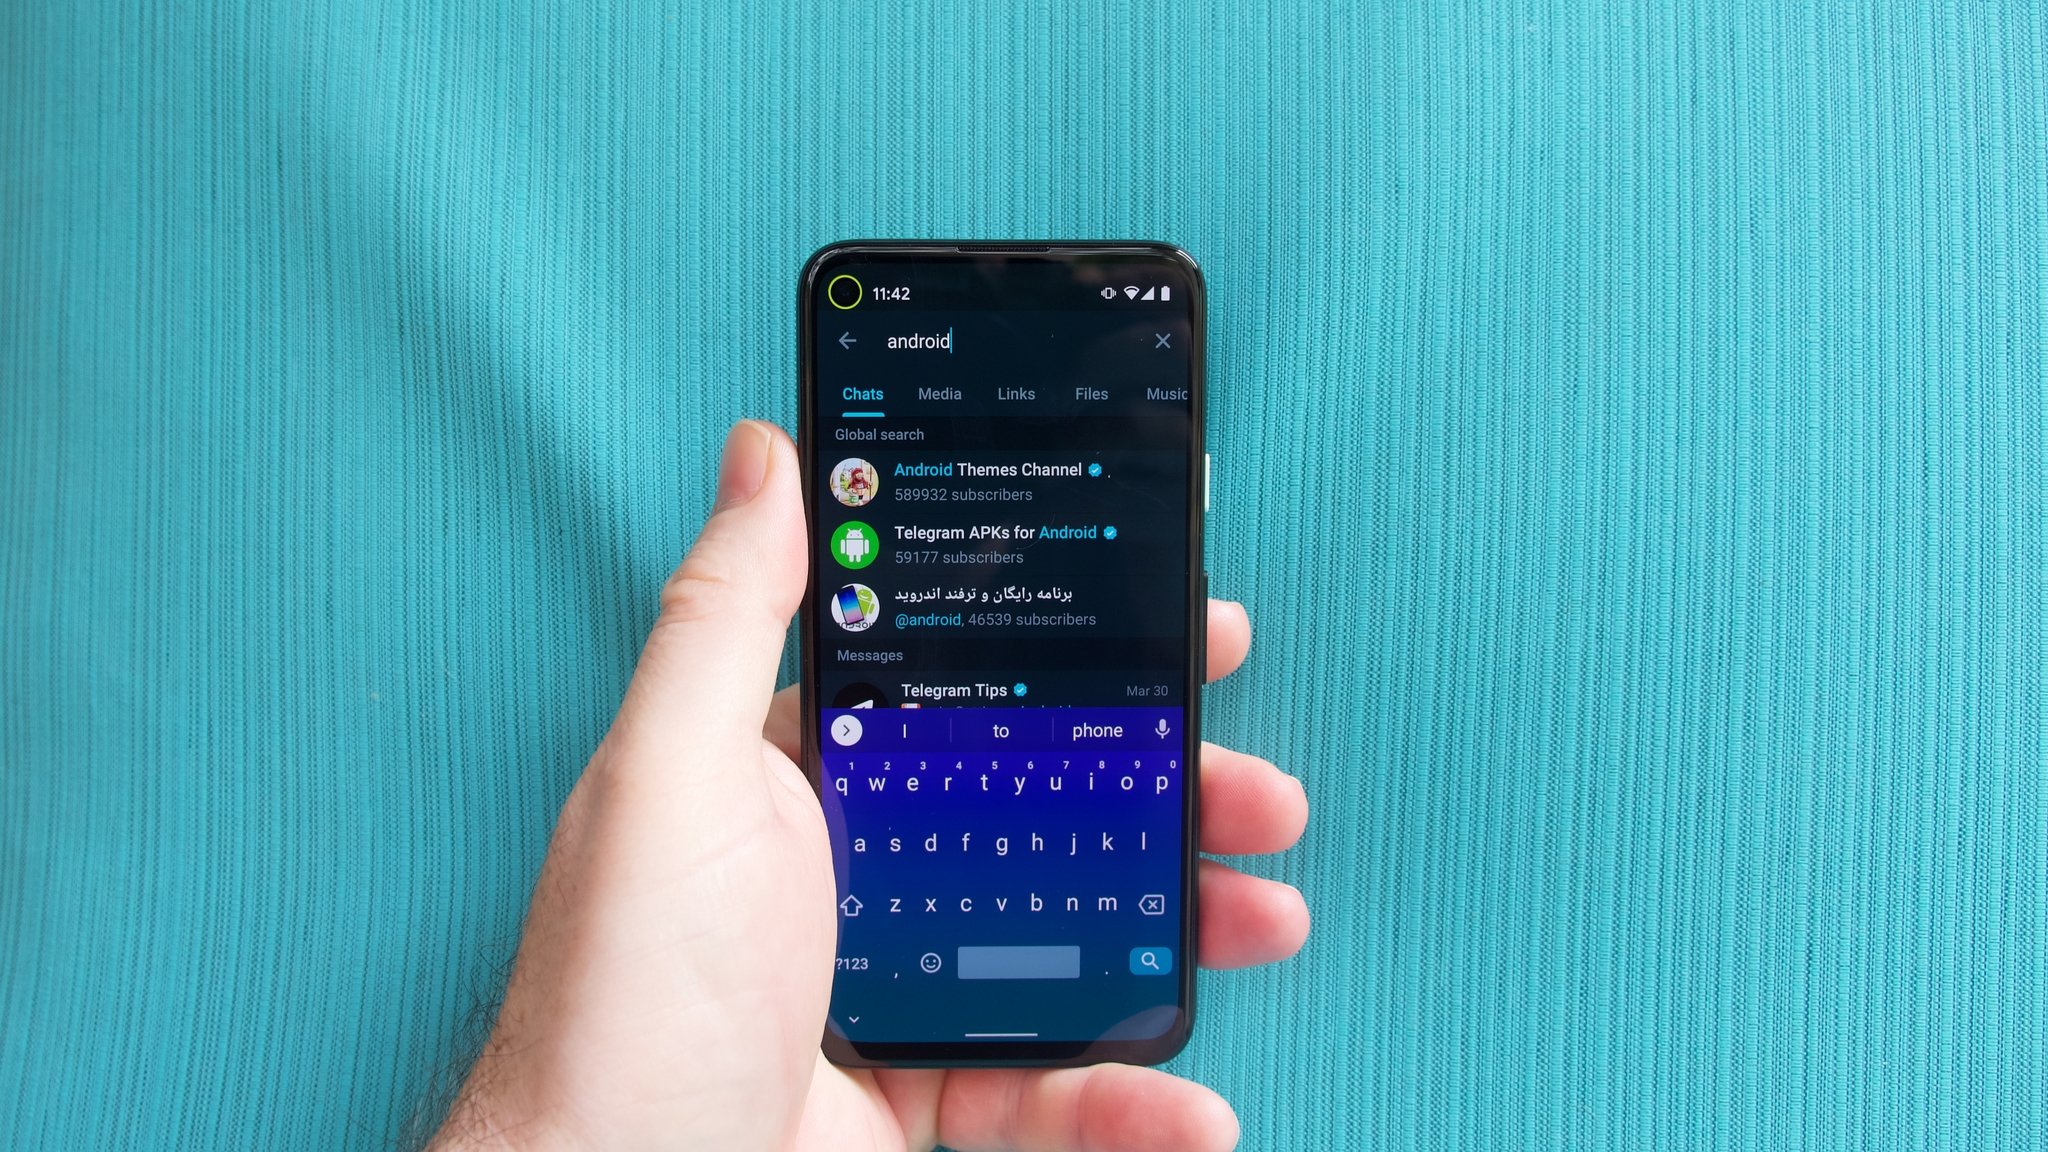Expand the Files tab in search
Viewport: 2048px width, 1152px height.
click(x=1092, y=392)
